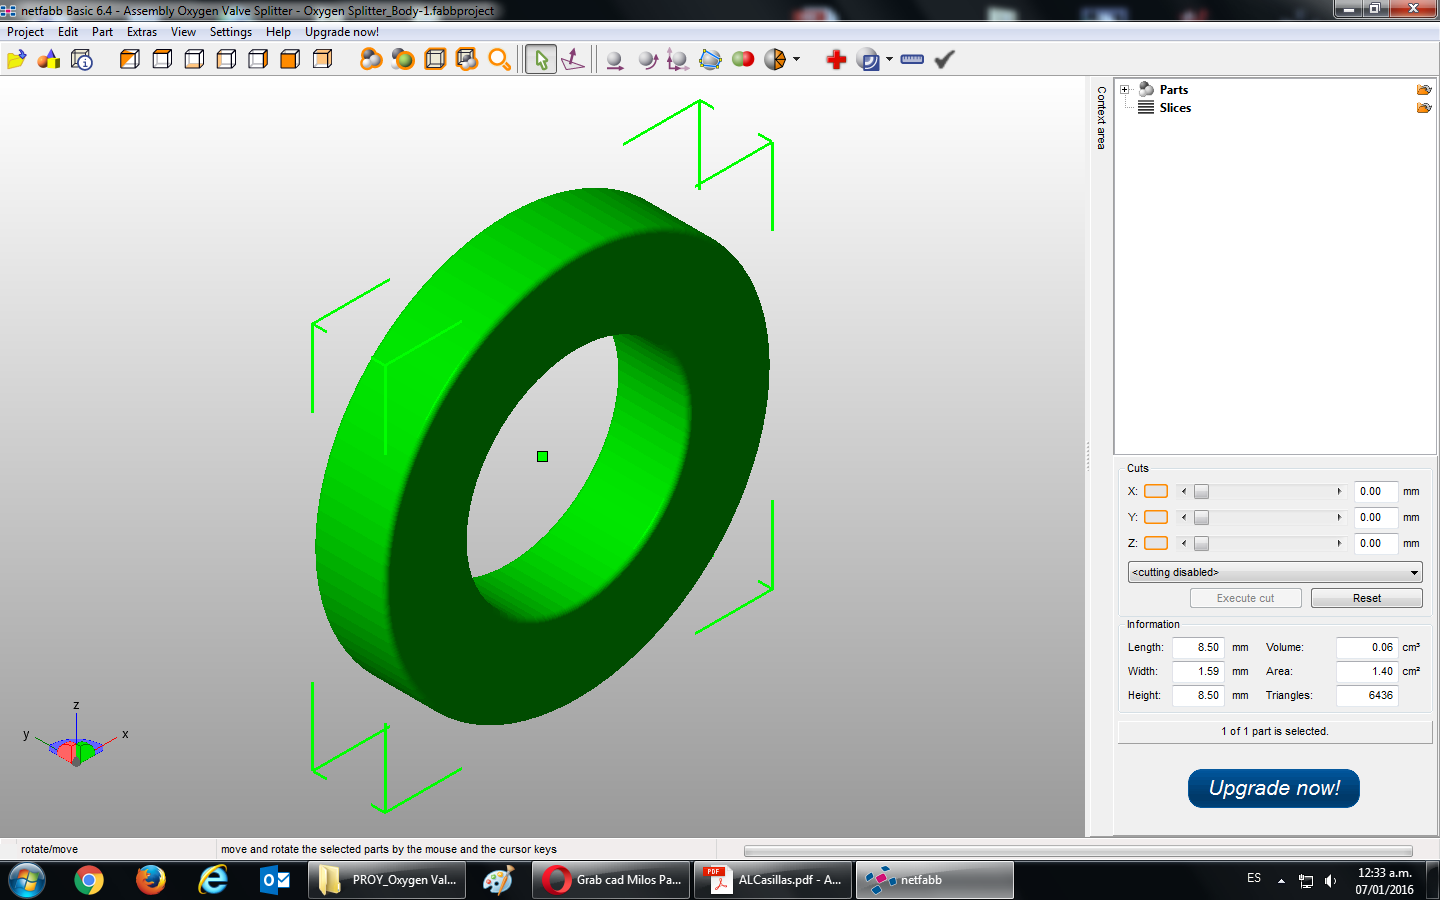Open the View menu
Viewport: 1440px width, 900px height.
(183, 32)
